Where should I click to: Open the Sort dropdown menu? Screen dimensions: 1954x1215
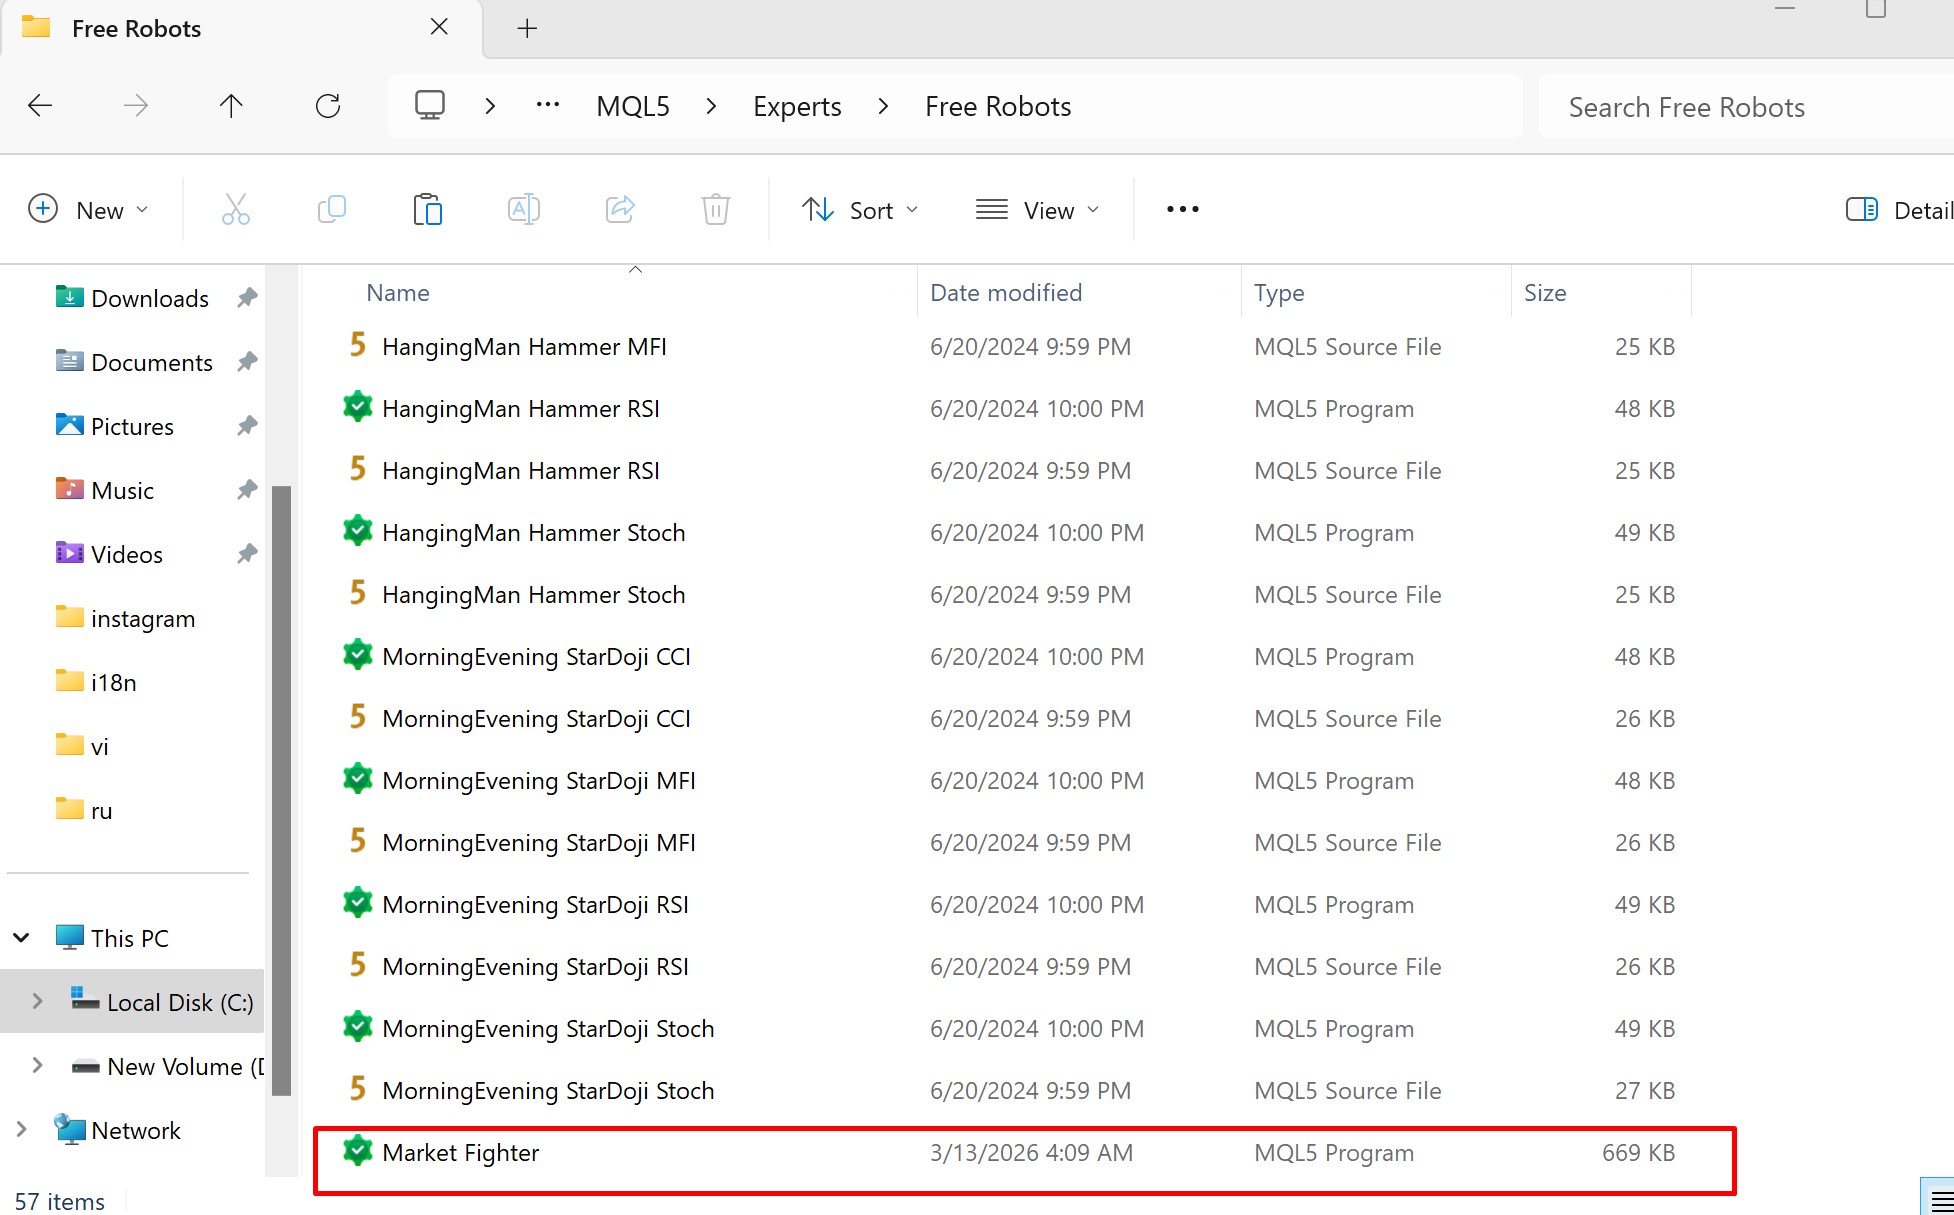coord(861,209)
